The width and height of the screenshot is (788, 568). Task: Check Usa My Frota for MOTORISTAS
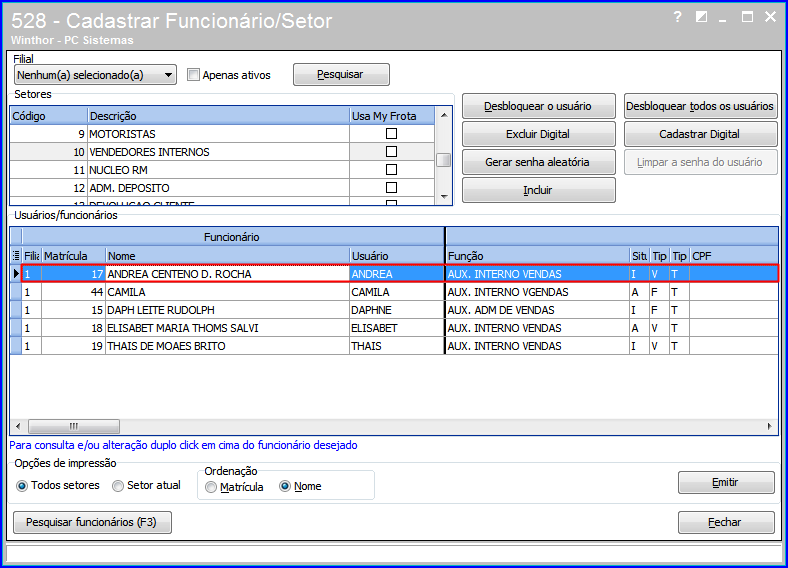391,134
